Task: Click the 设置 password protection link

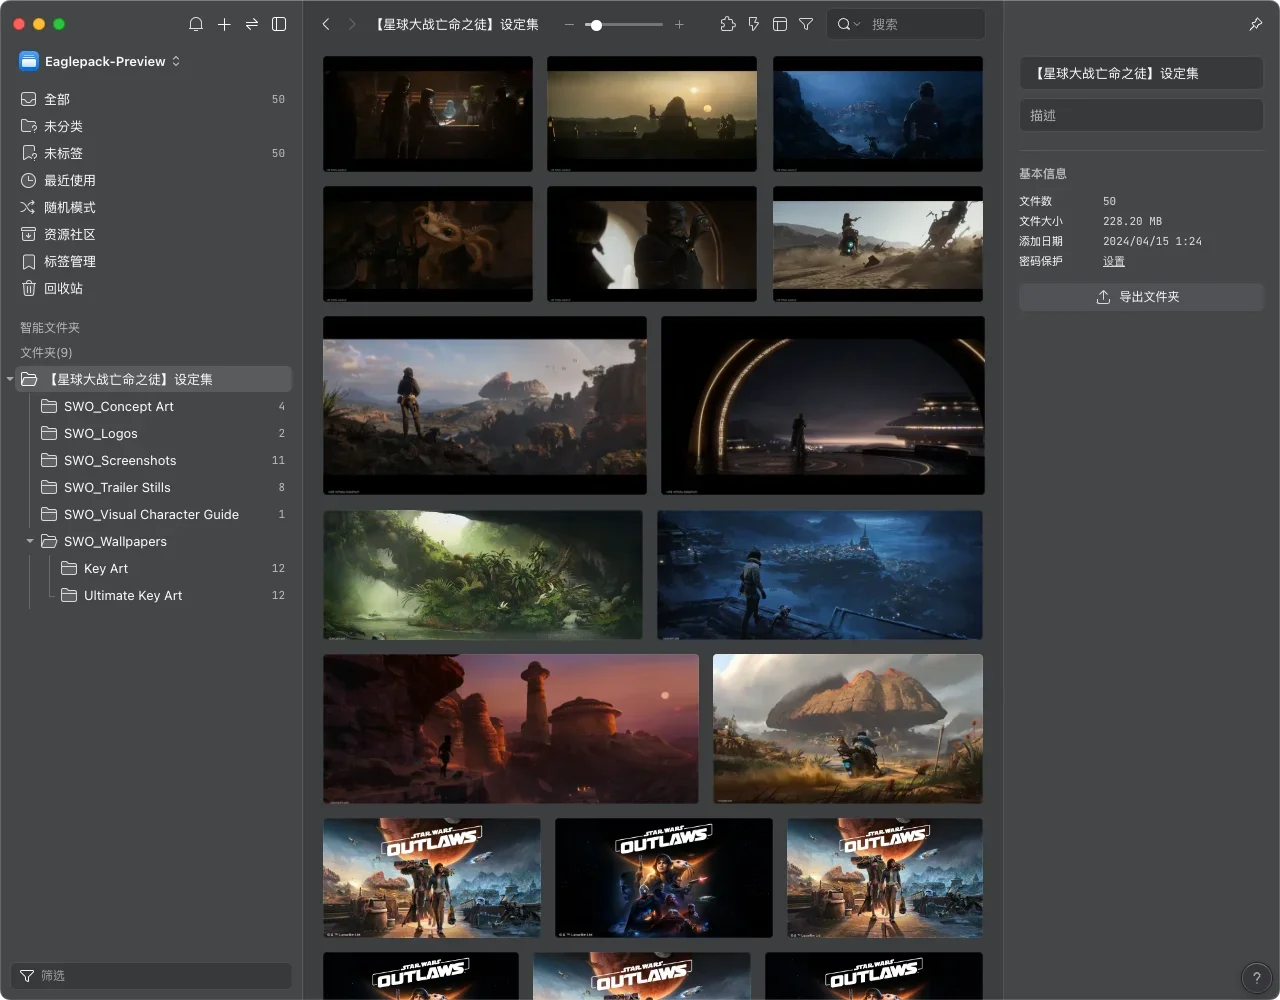Action: pyautogui.click(x=1114, y=261)
